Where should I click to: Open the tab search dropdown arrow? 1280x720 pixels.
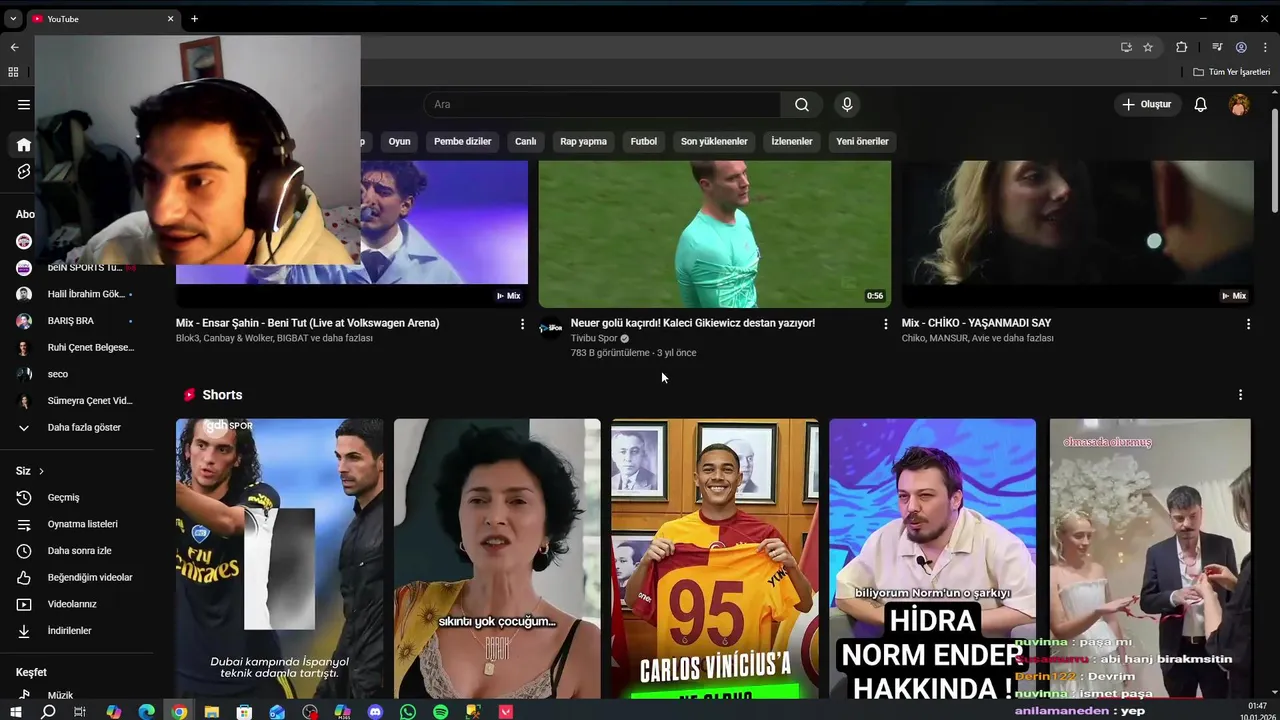13,19
